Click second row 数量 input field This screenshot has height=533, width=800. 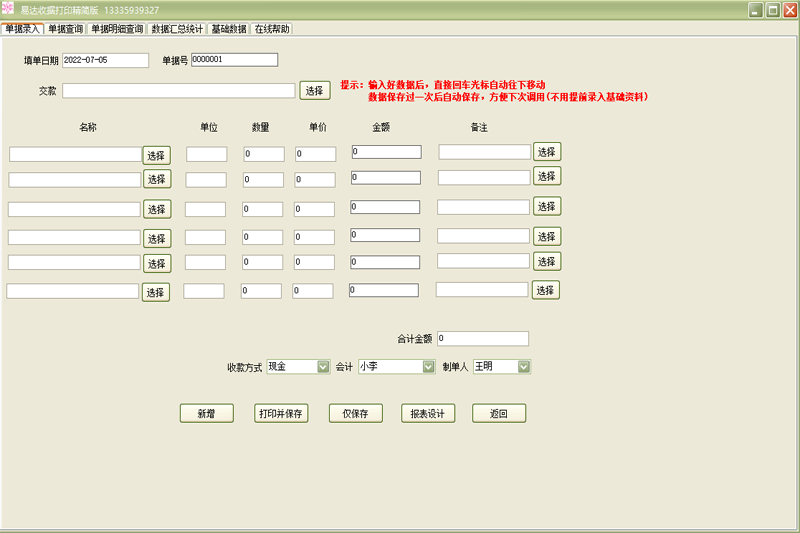(263, 180)
